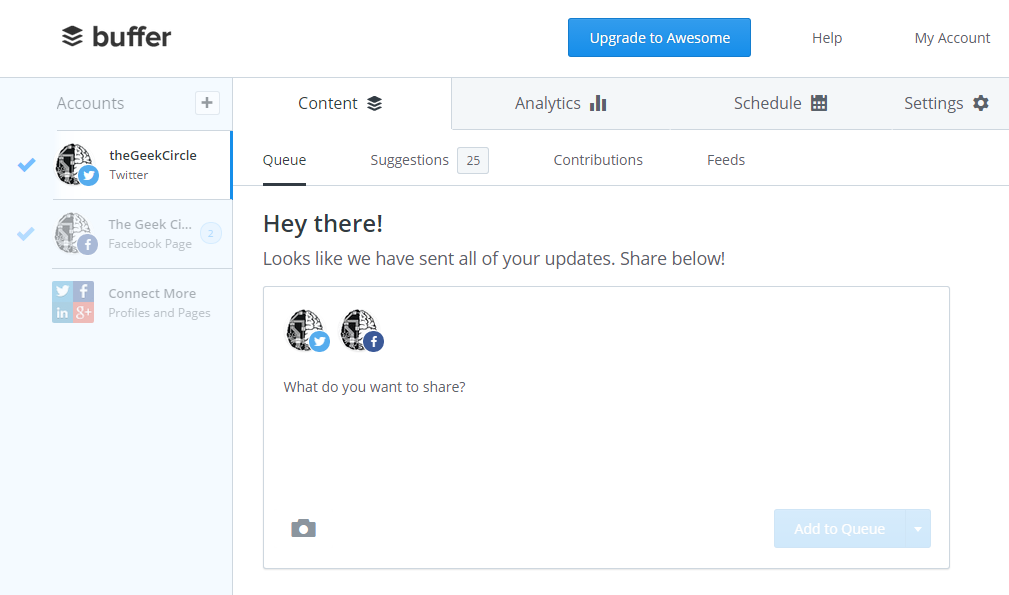Image resolution: width=1009 pixels, height=595 pixels.
Task: Toggle Twitter profile avatar in composer
Action: [x=308, y=331]
